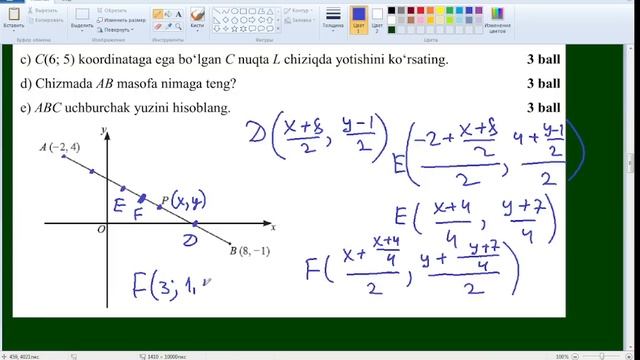Click the zoom out minus button
This screenshot has width=640, height=360.
click(x=575, y=357)
